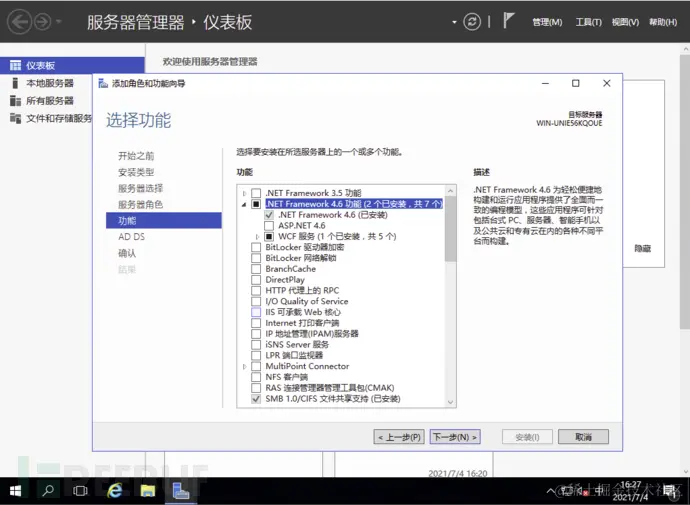Enable the ASP.NET 4.6 checkbox
This screenshot has width=690, height=505.
click(269, 226)
